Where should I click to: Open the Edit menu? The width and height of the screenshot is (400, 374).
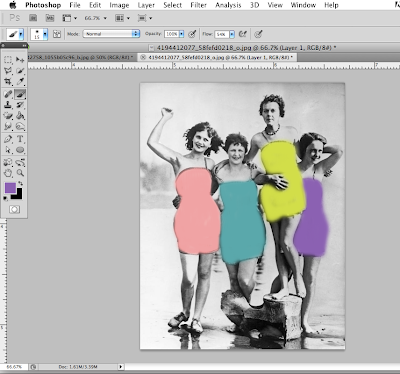[x=95, y=5]
